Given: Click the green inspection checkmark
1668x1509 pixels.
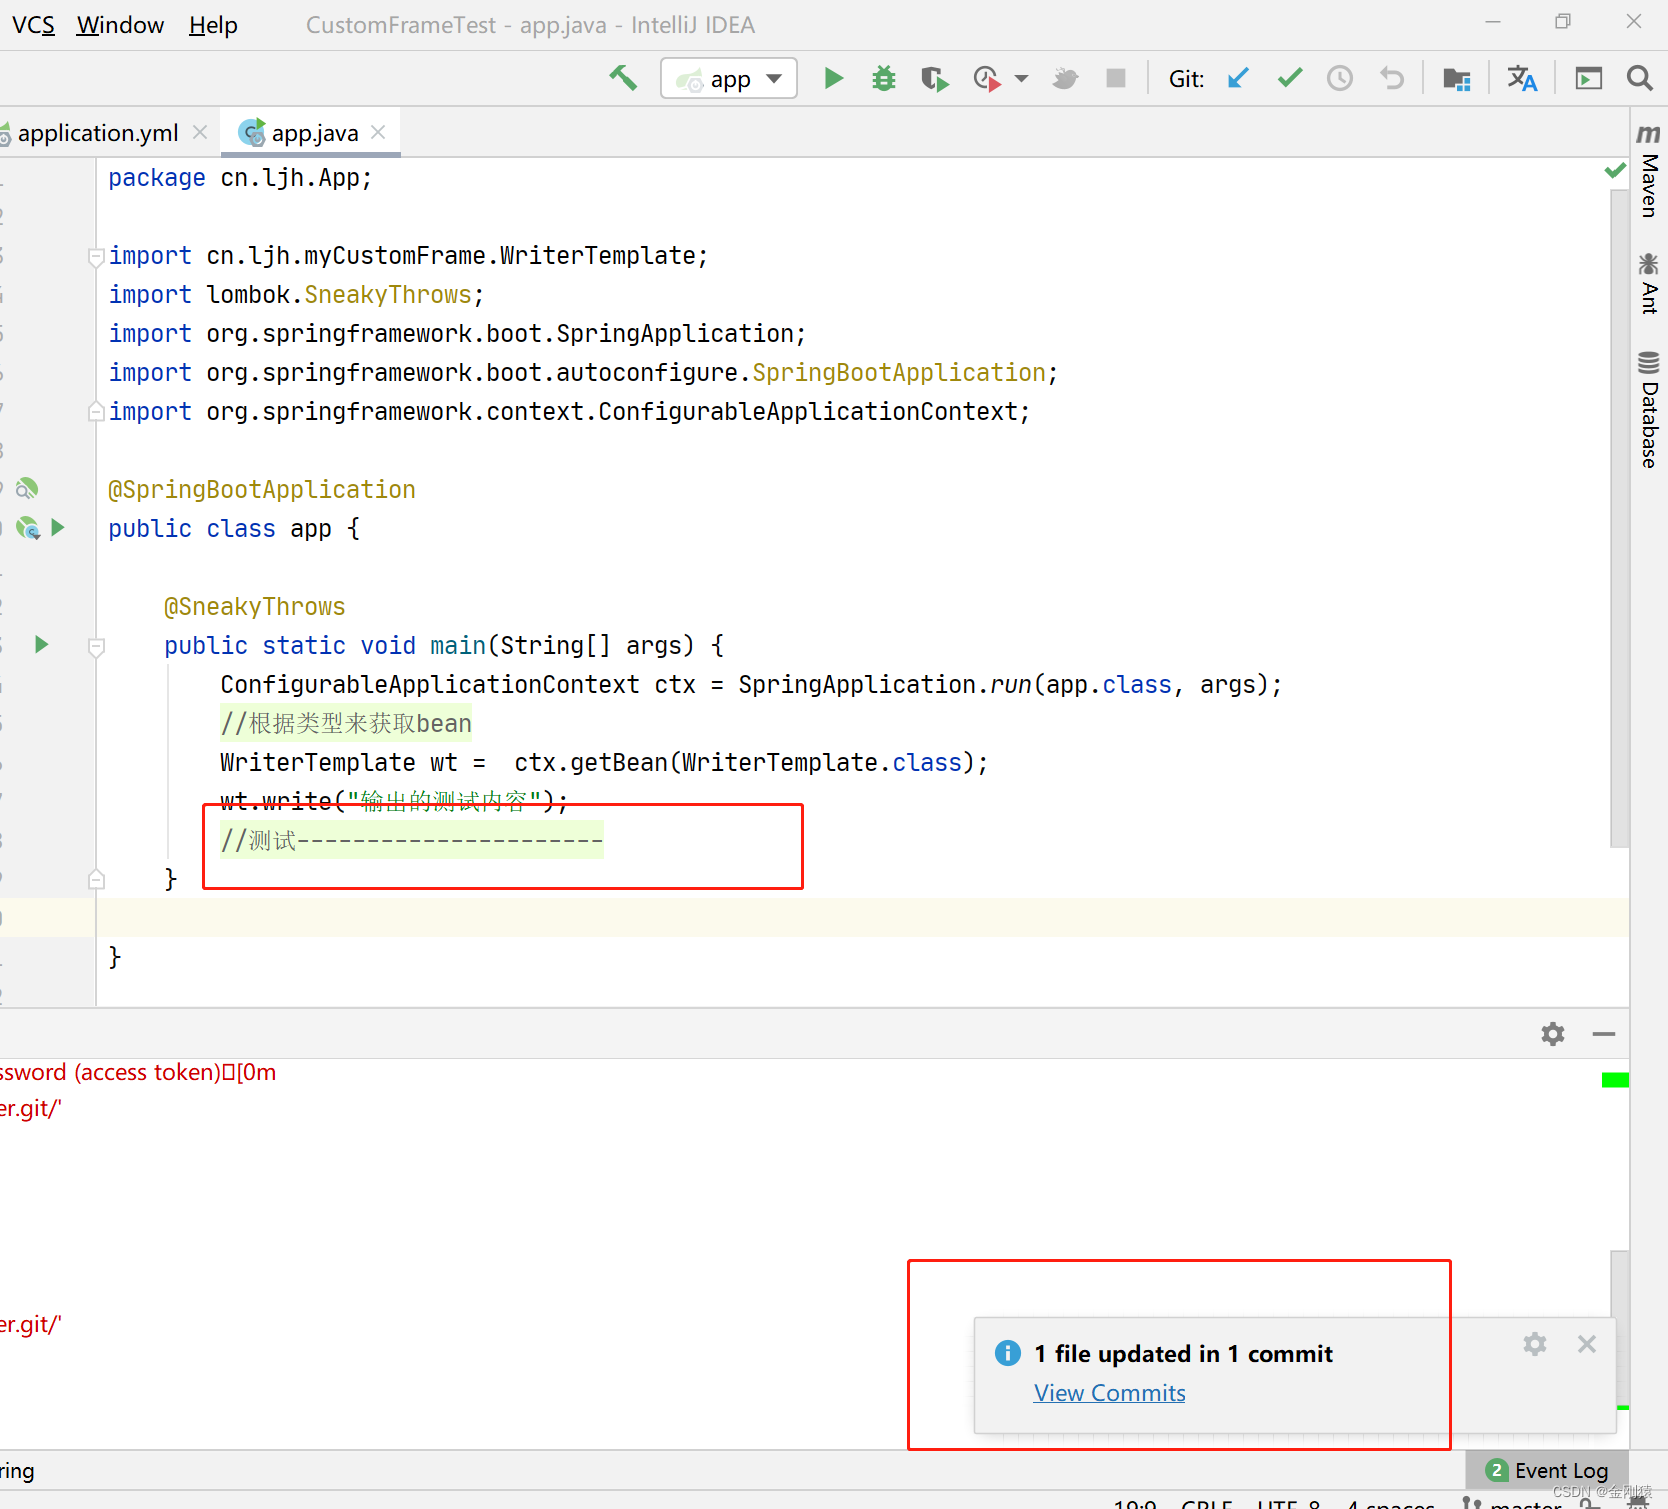Looking at the screenshot, I should point(1615,170).
